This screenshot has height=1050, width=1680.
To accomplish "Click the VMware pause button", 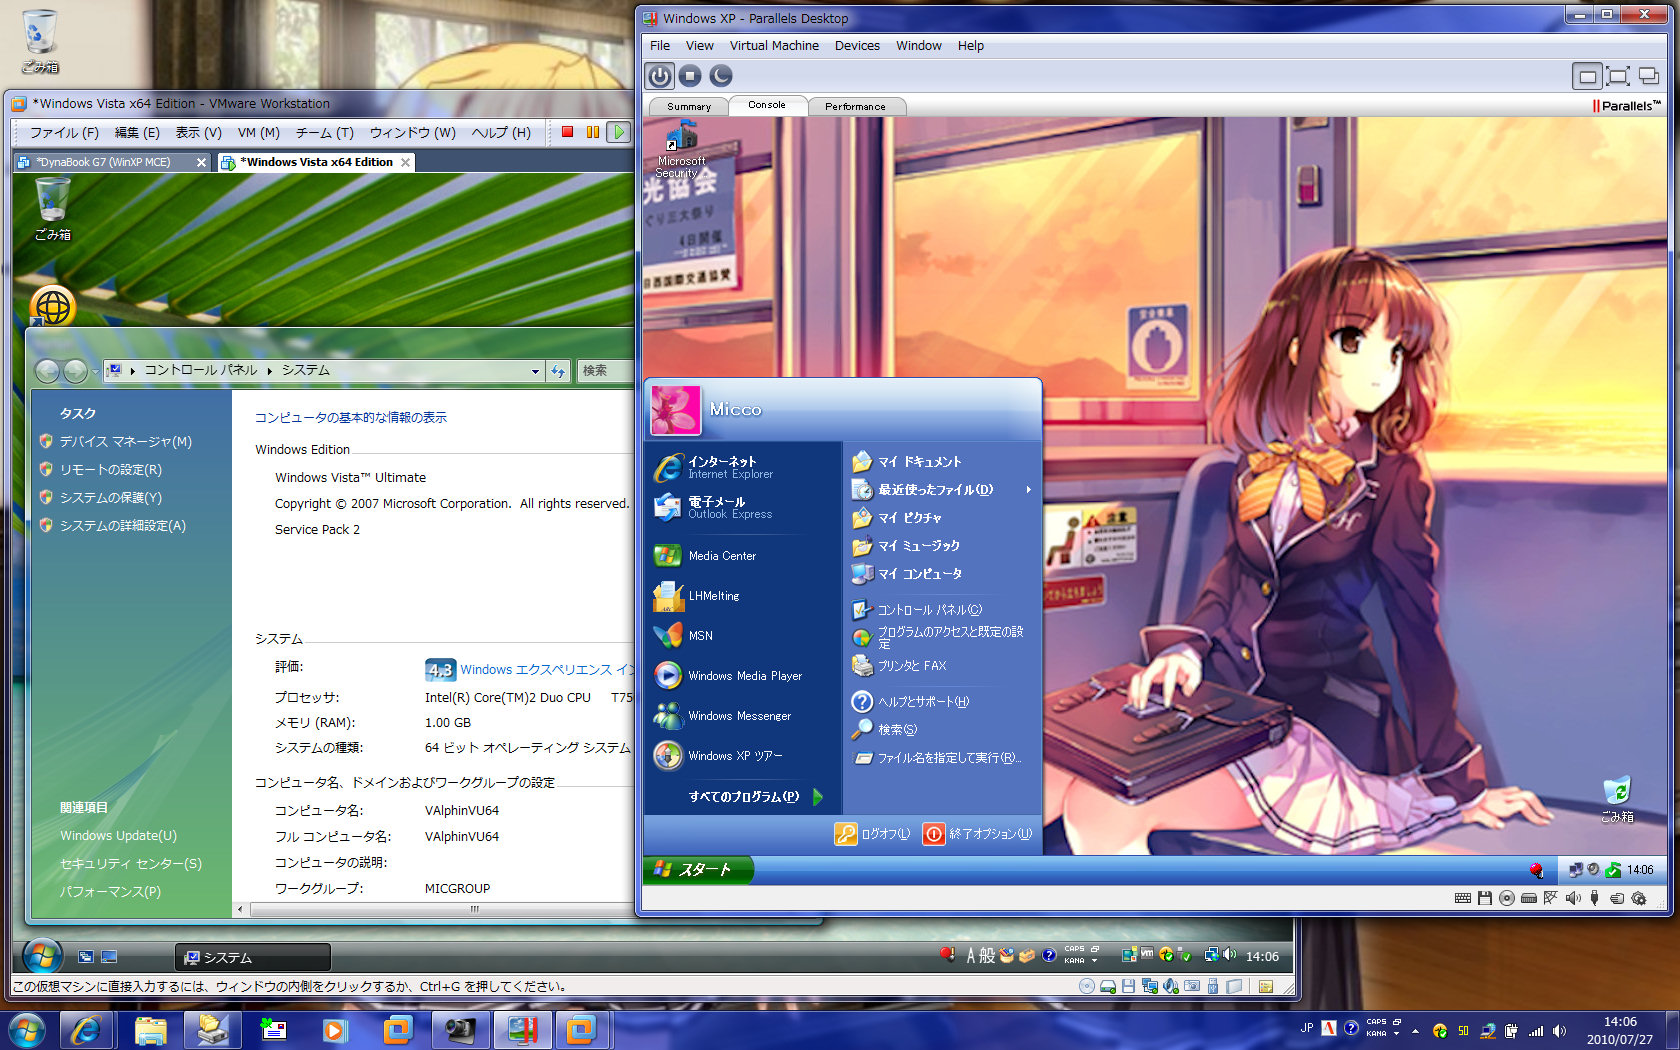I will tap(593, 132).
